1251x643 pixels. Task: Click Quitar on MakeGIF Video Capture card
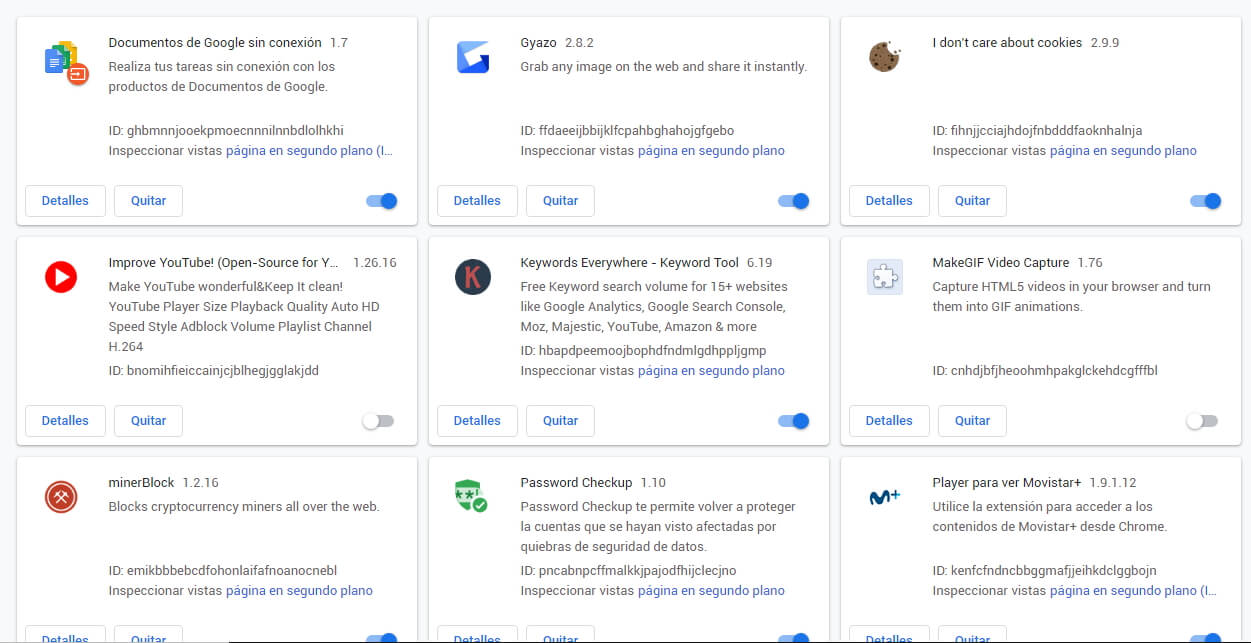coord(972,421)
